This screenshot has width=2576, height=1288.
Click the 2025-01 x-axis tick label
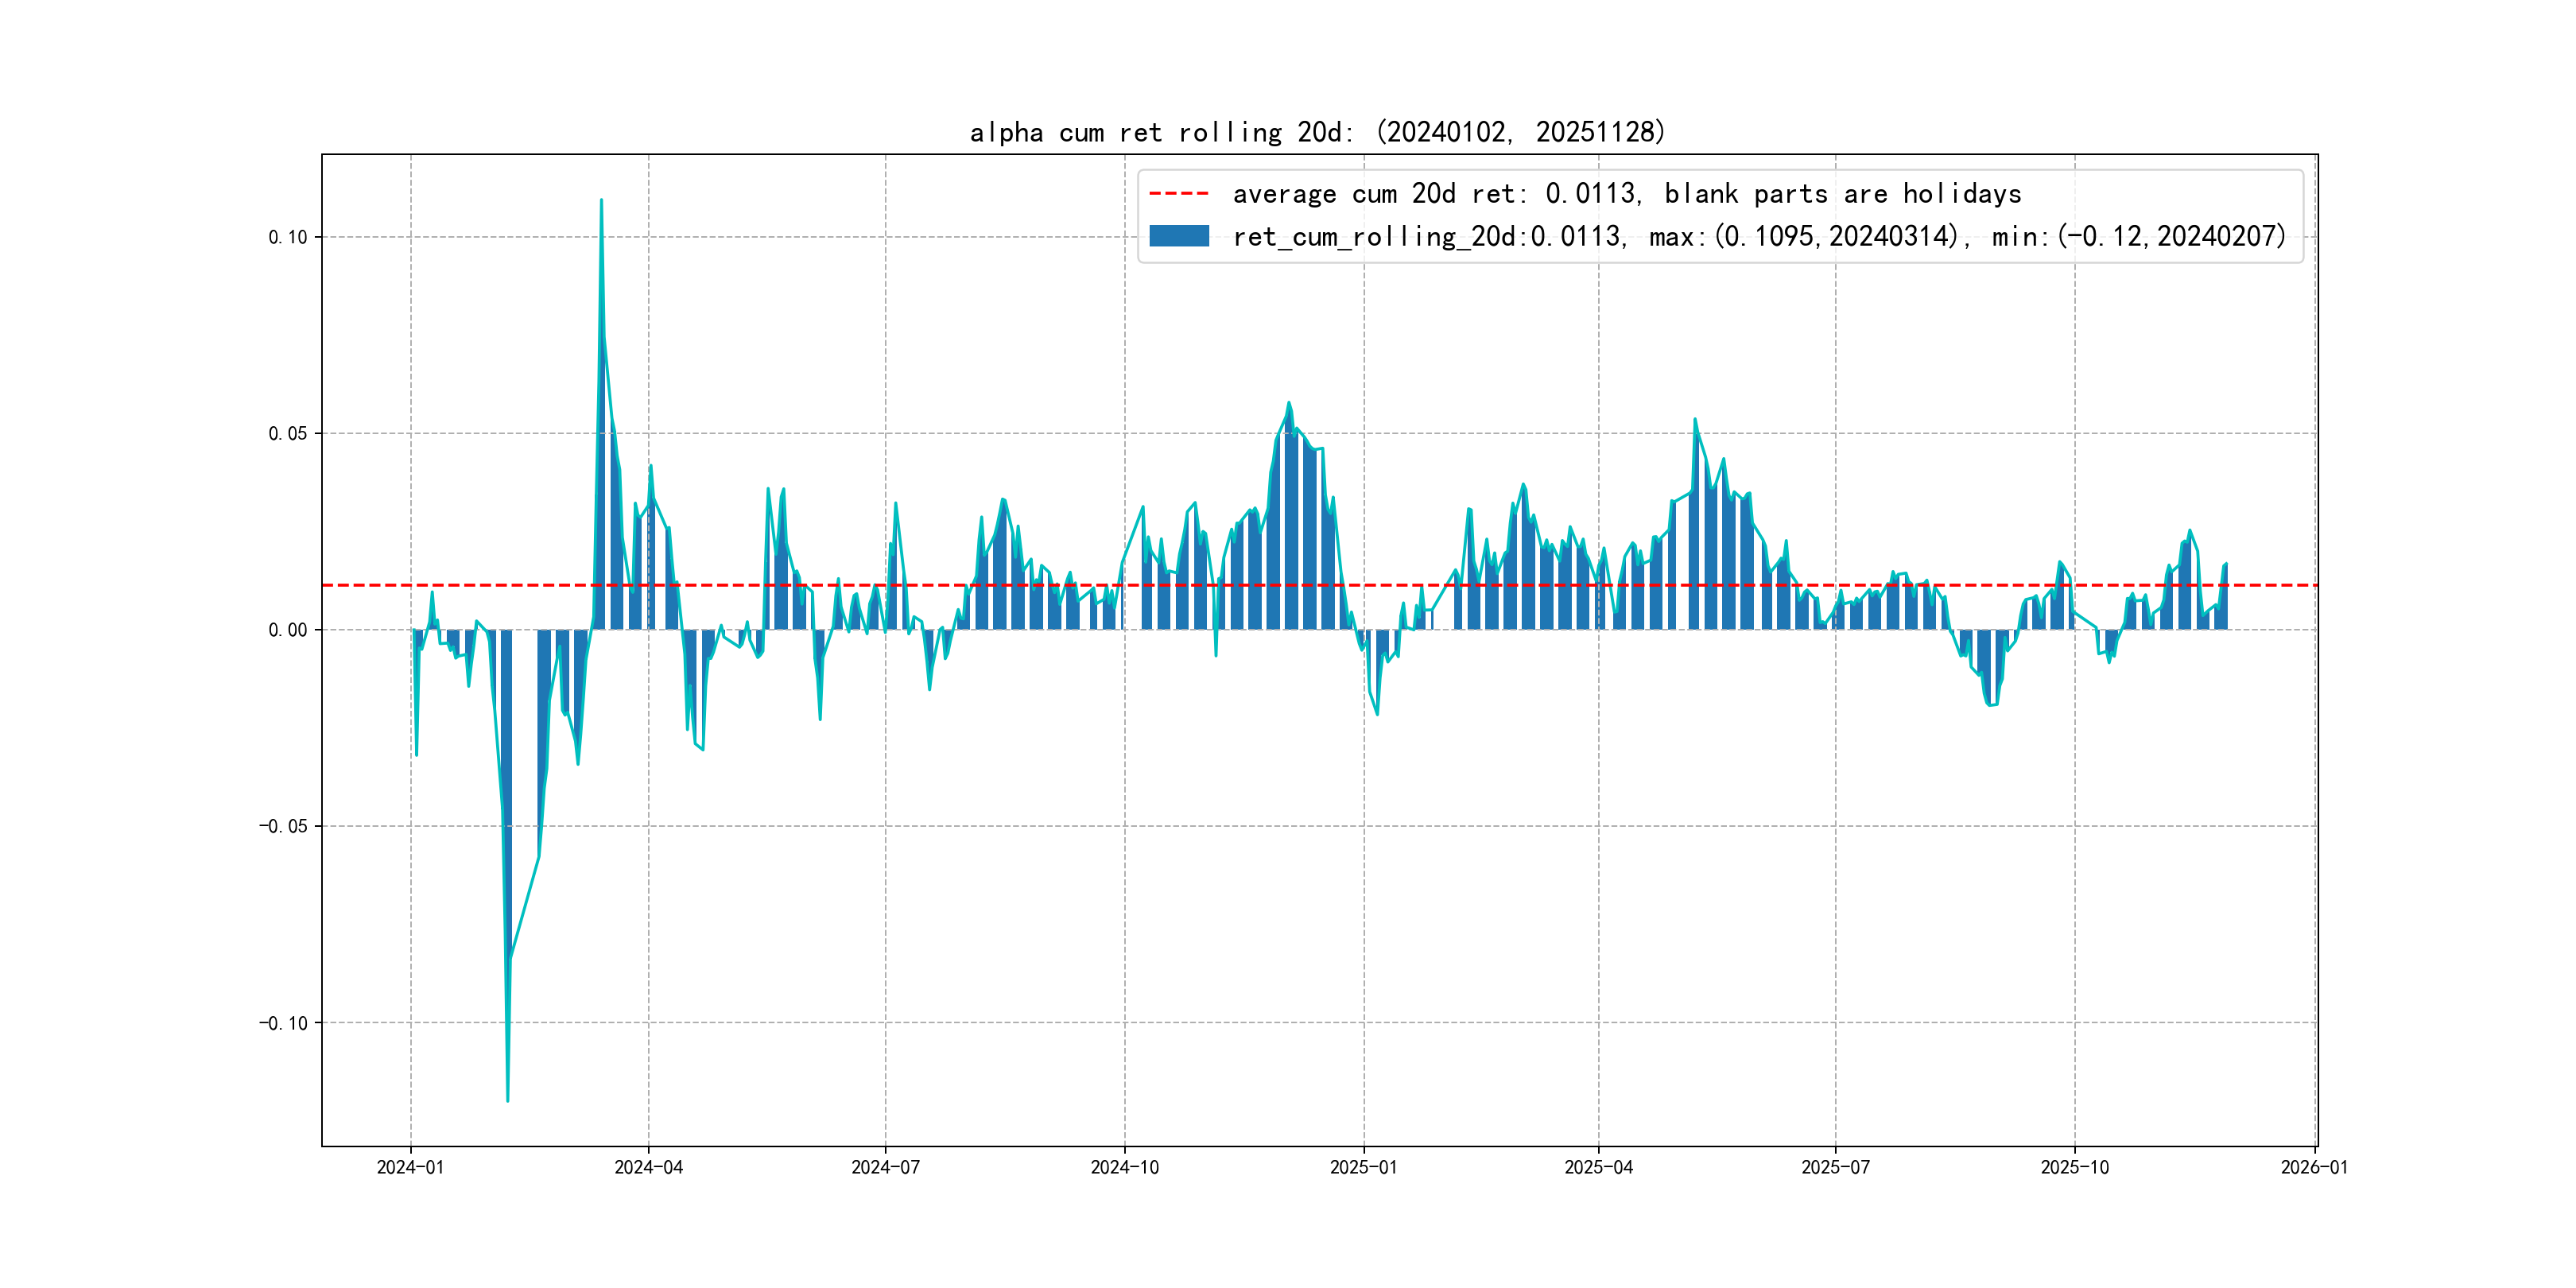click(1363, 1167)
